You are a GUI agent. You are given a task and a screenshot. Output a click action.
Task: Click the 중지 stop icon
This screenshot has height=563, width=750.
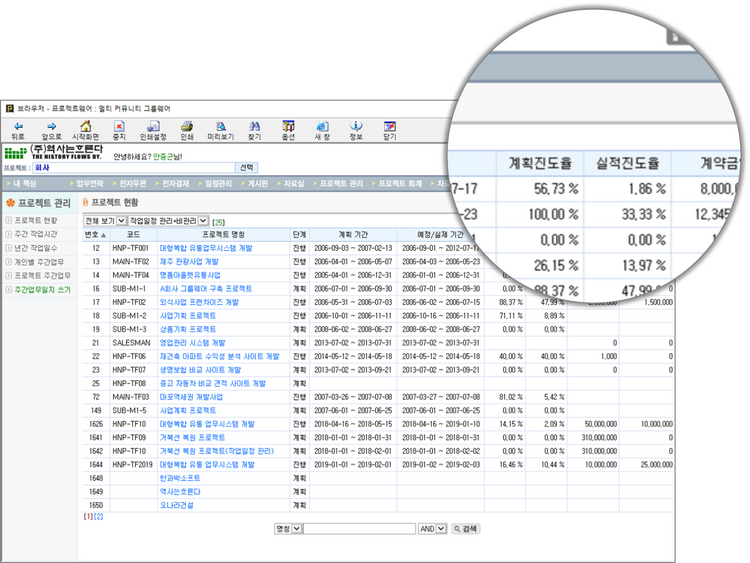point(119,126)
